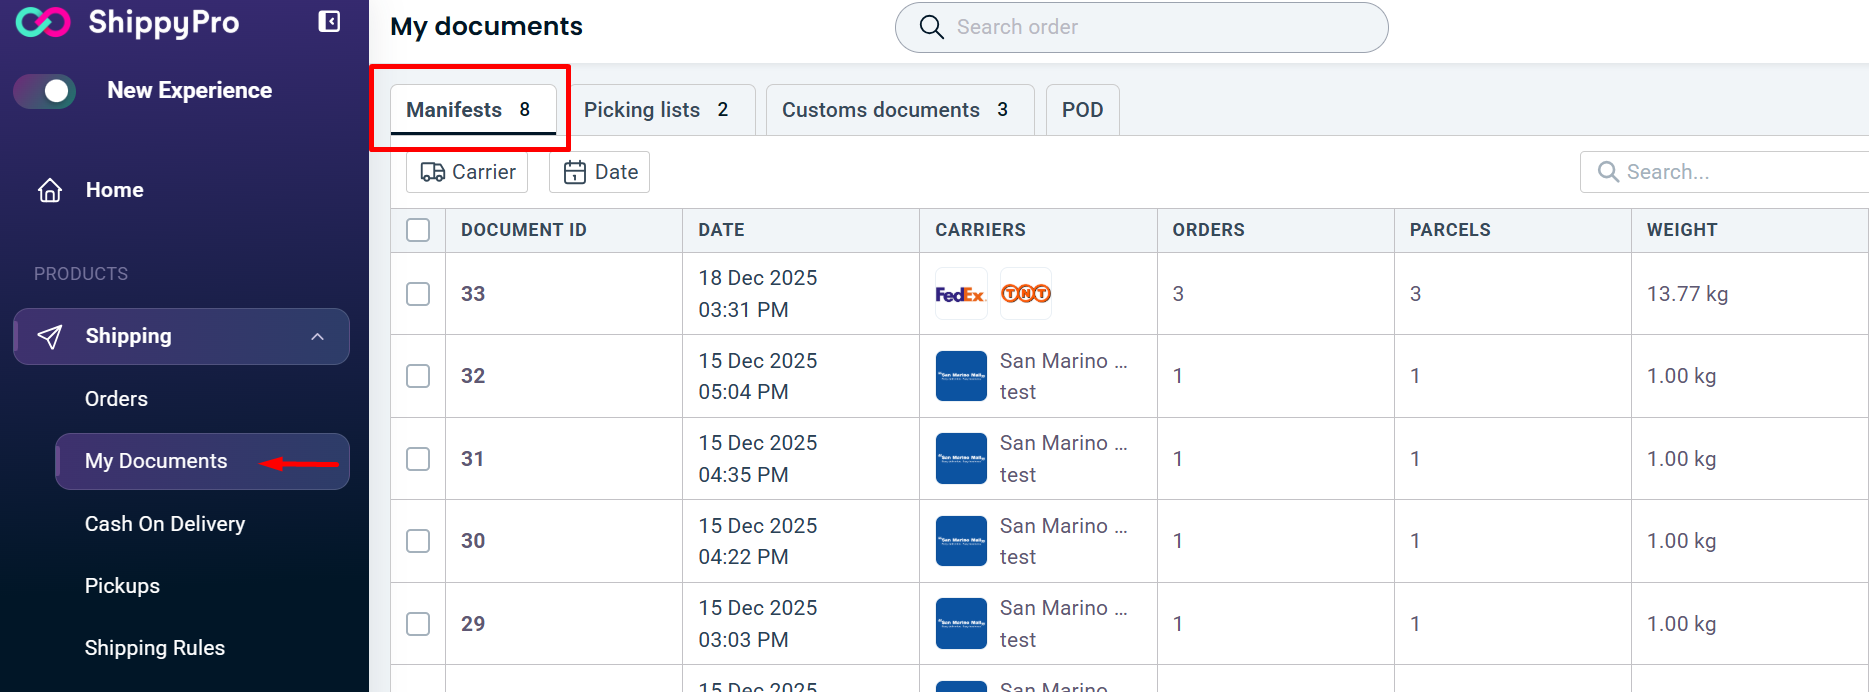Click the TNT carrier logo in row 33
The height and width of the screenshot is (692, 1869).
tap(1026, 294)
